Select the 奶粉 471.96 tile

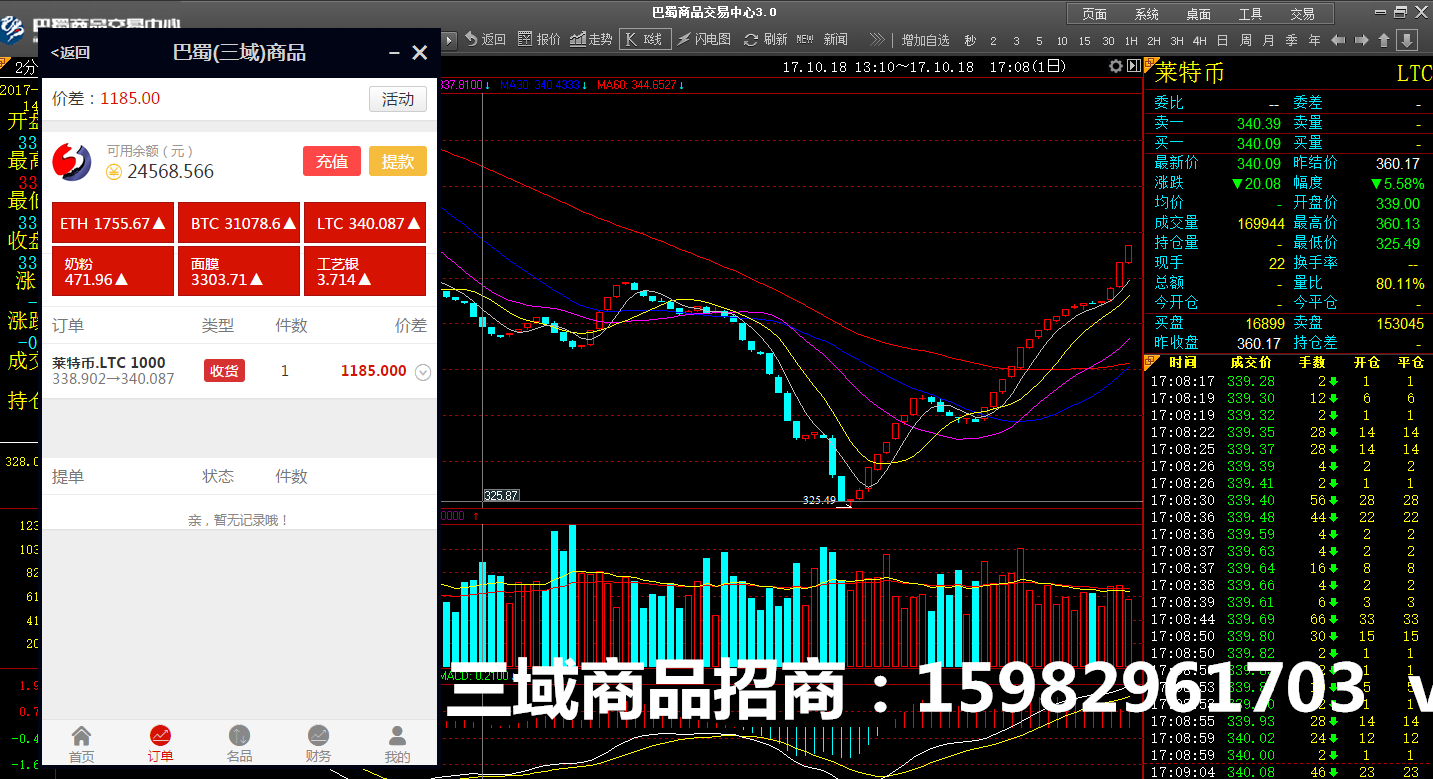(x=113, y=271)
